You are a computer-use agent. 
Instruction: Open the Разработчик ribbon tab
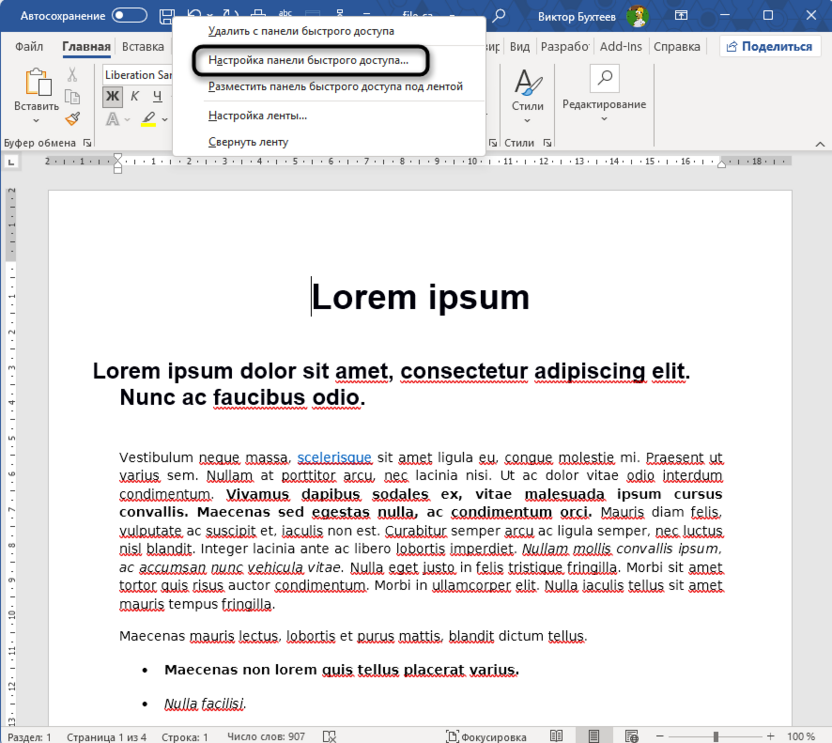click(565, 47)
